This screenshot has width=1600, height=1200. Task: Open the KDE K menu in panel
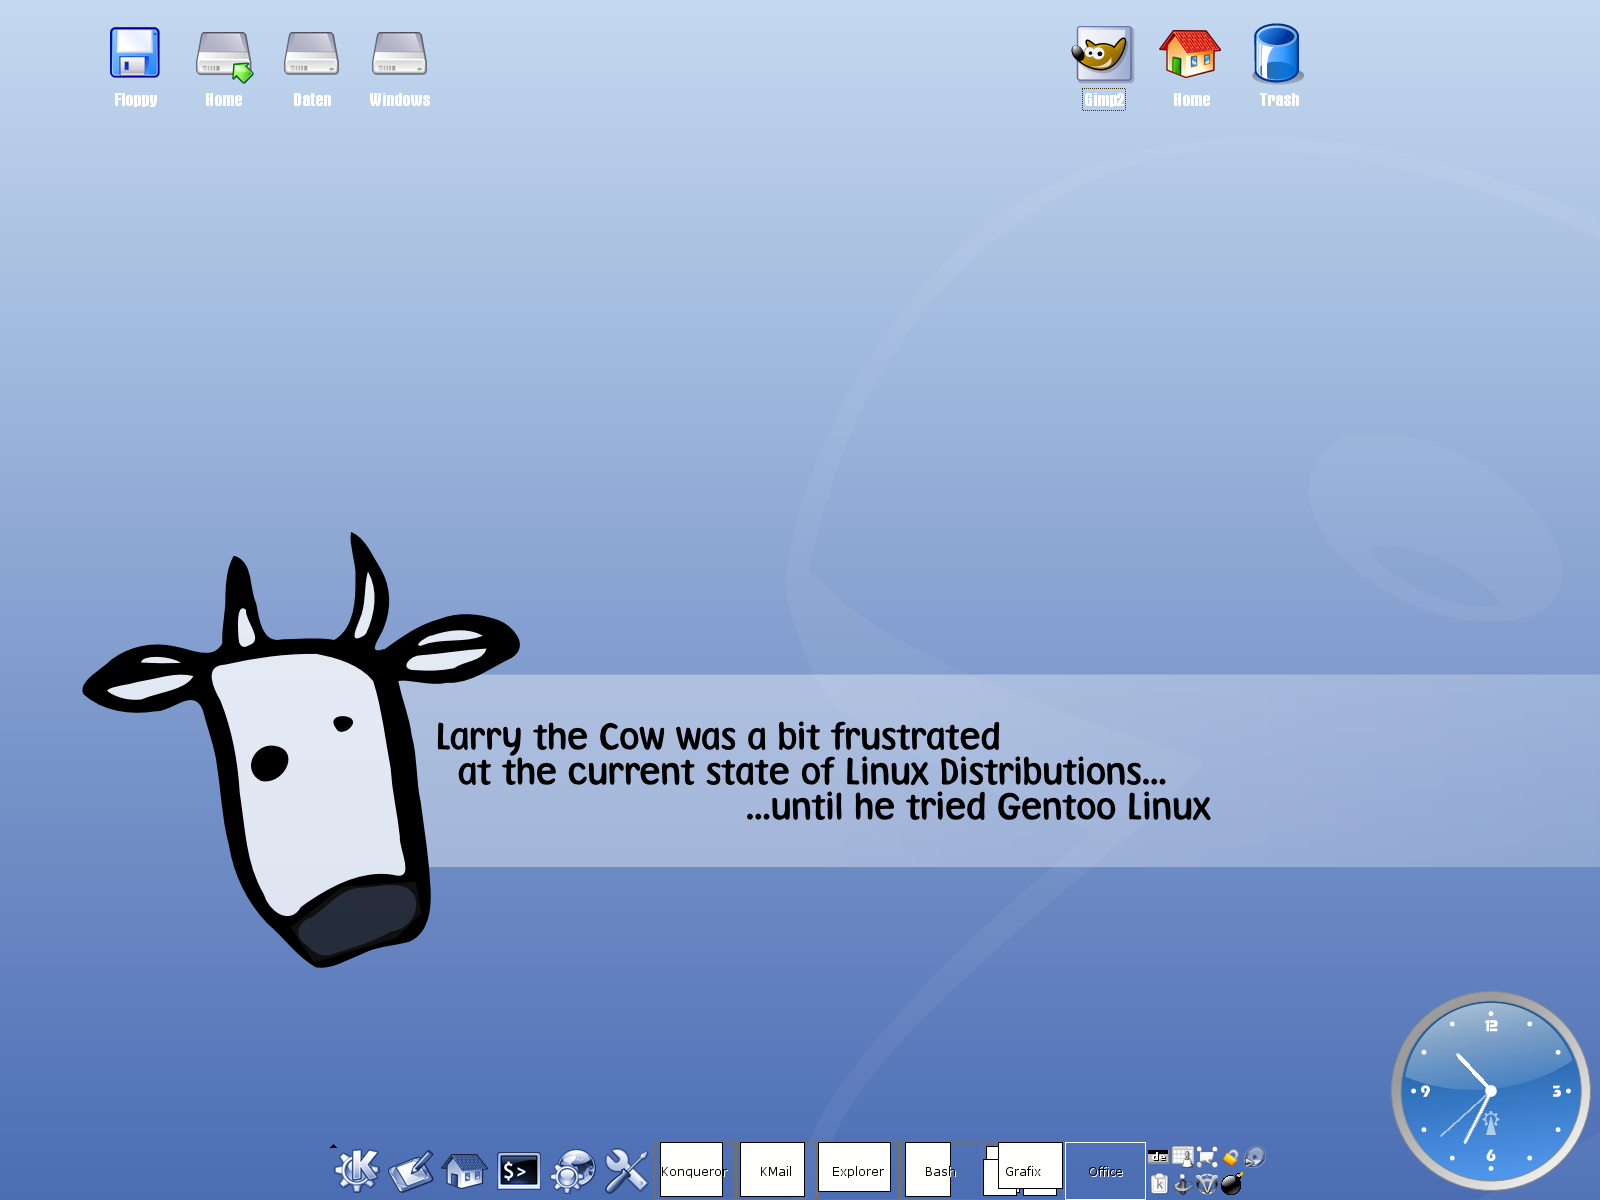pos(357,1170)
